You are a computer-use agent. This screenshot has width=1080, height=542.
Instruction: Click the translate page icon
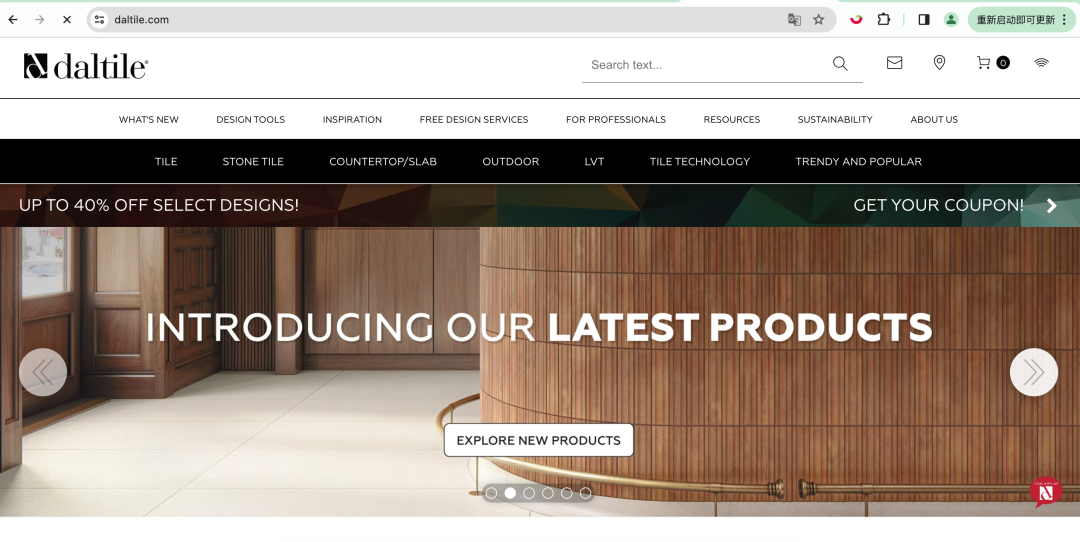(x=794, y=20)
